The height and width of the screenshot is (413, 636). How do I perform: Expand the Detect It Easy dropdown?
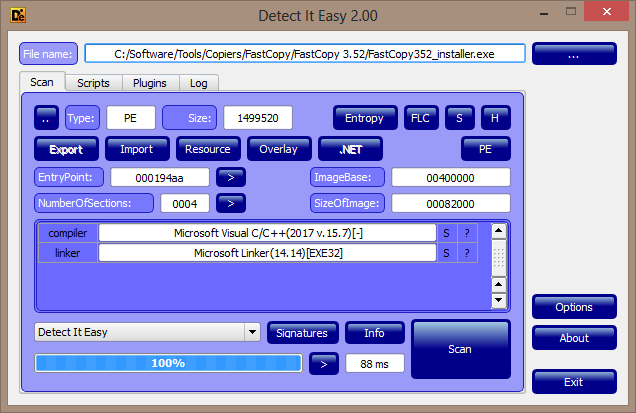252,332
